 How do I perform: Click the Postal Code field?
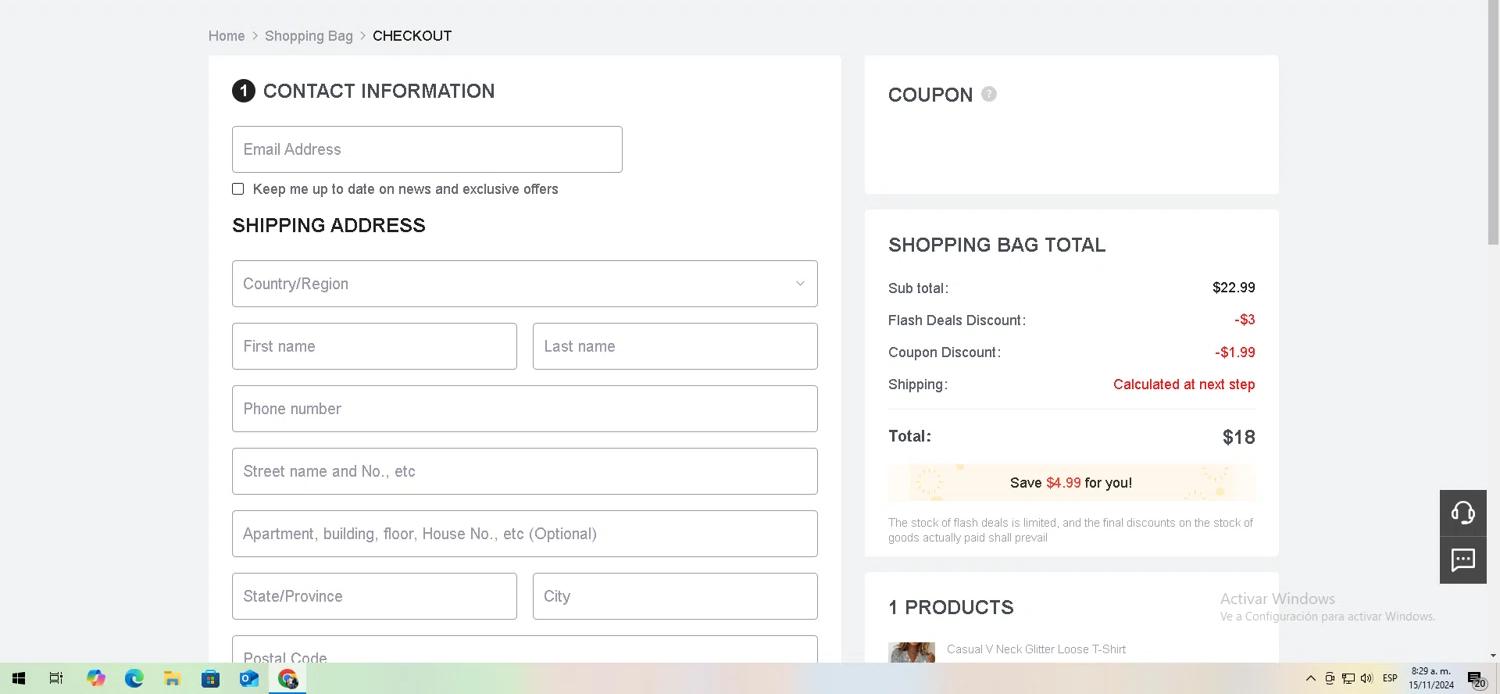point(524,649)
